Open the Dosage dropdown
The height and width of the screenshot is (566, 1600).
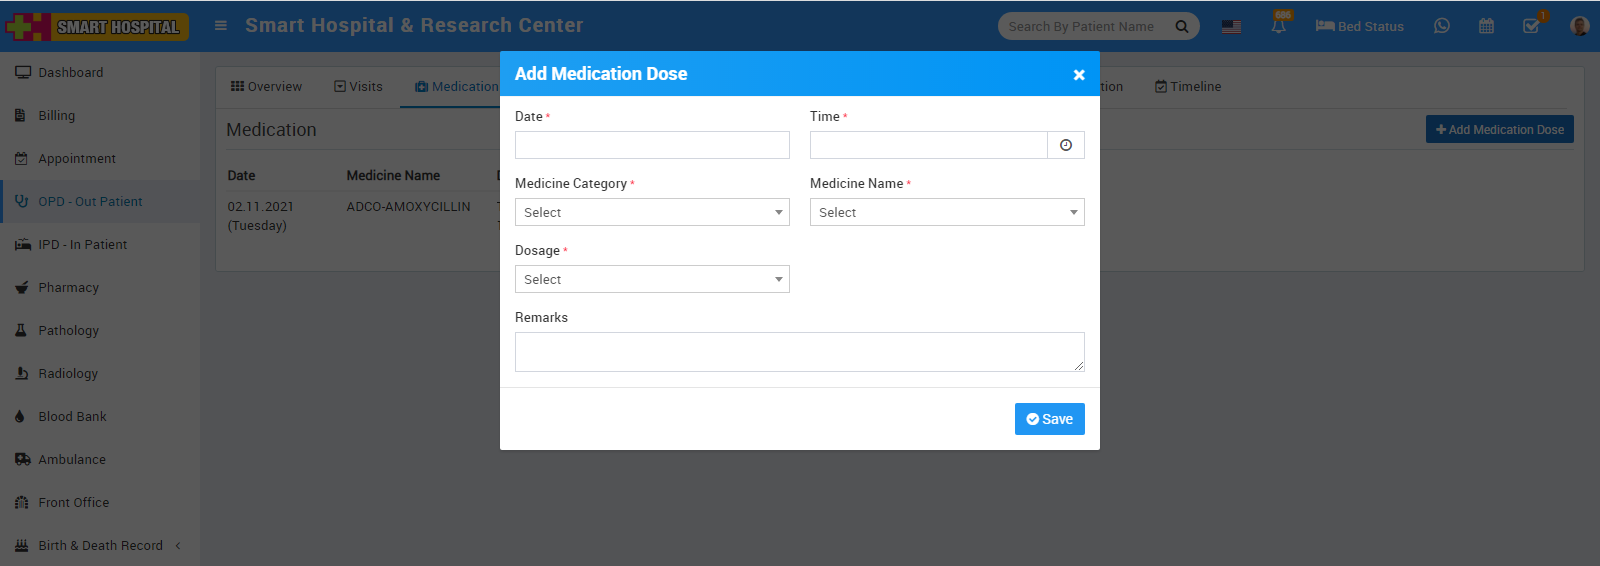point(652,279)
